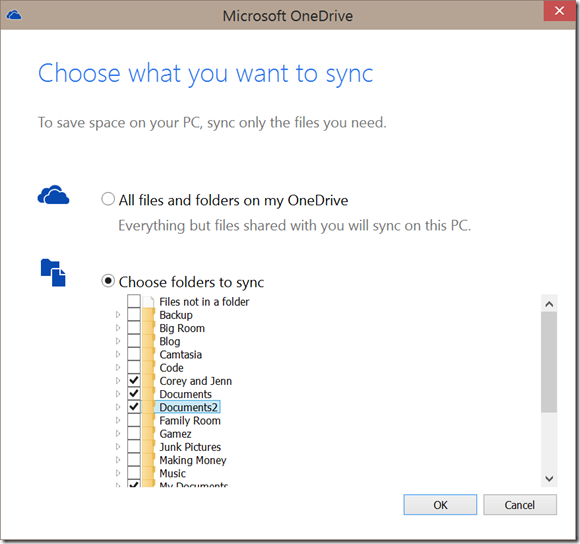Check the Family Room checkbox
This screenshot has height=544, width=580.
[x=134, y=420]
